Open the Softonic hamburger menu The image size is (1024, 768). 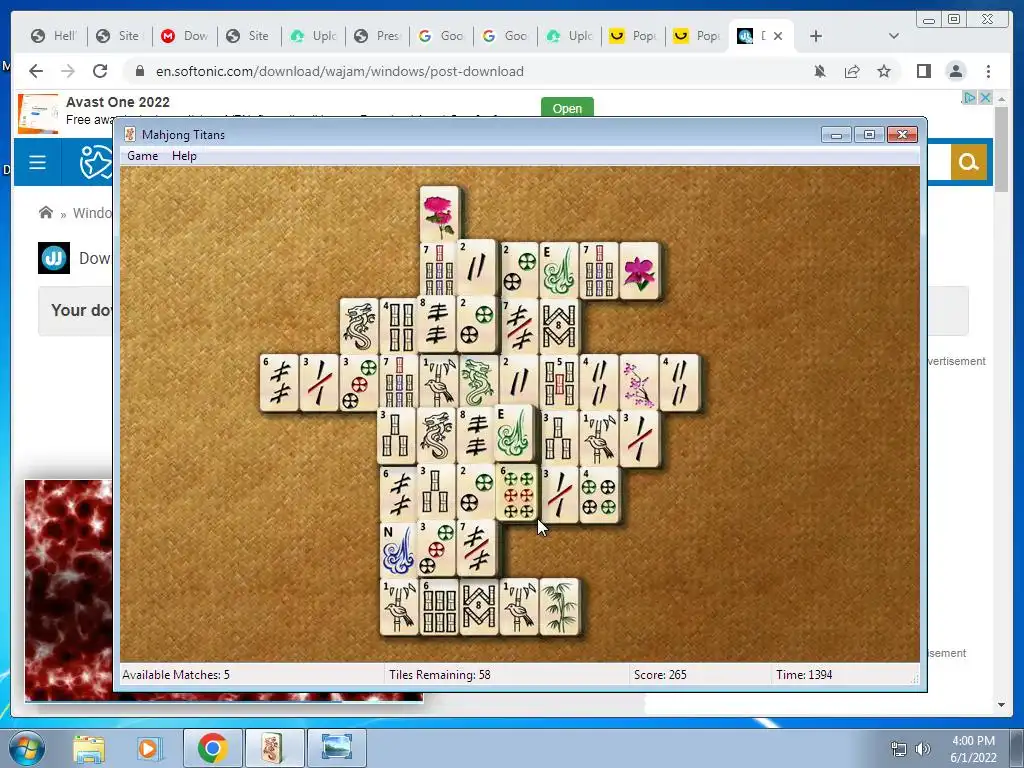pyautogui.click(x=37, y=162)
